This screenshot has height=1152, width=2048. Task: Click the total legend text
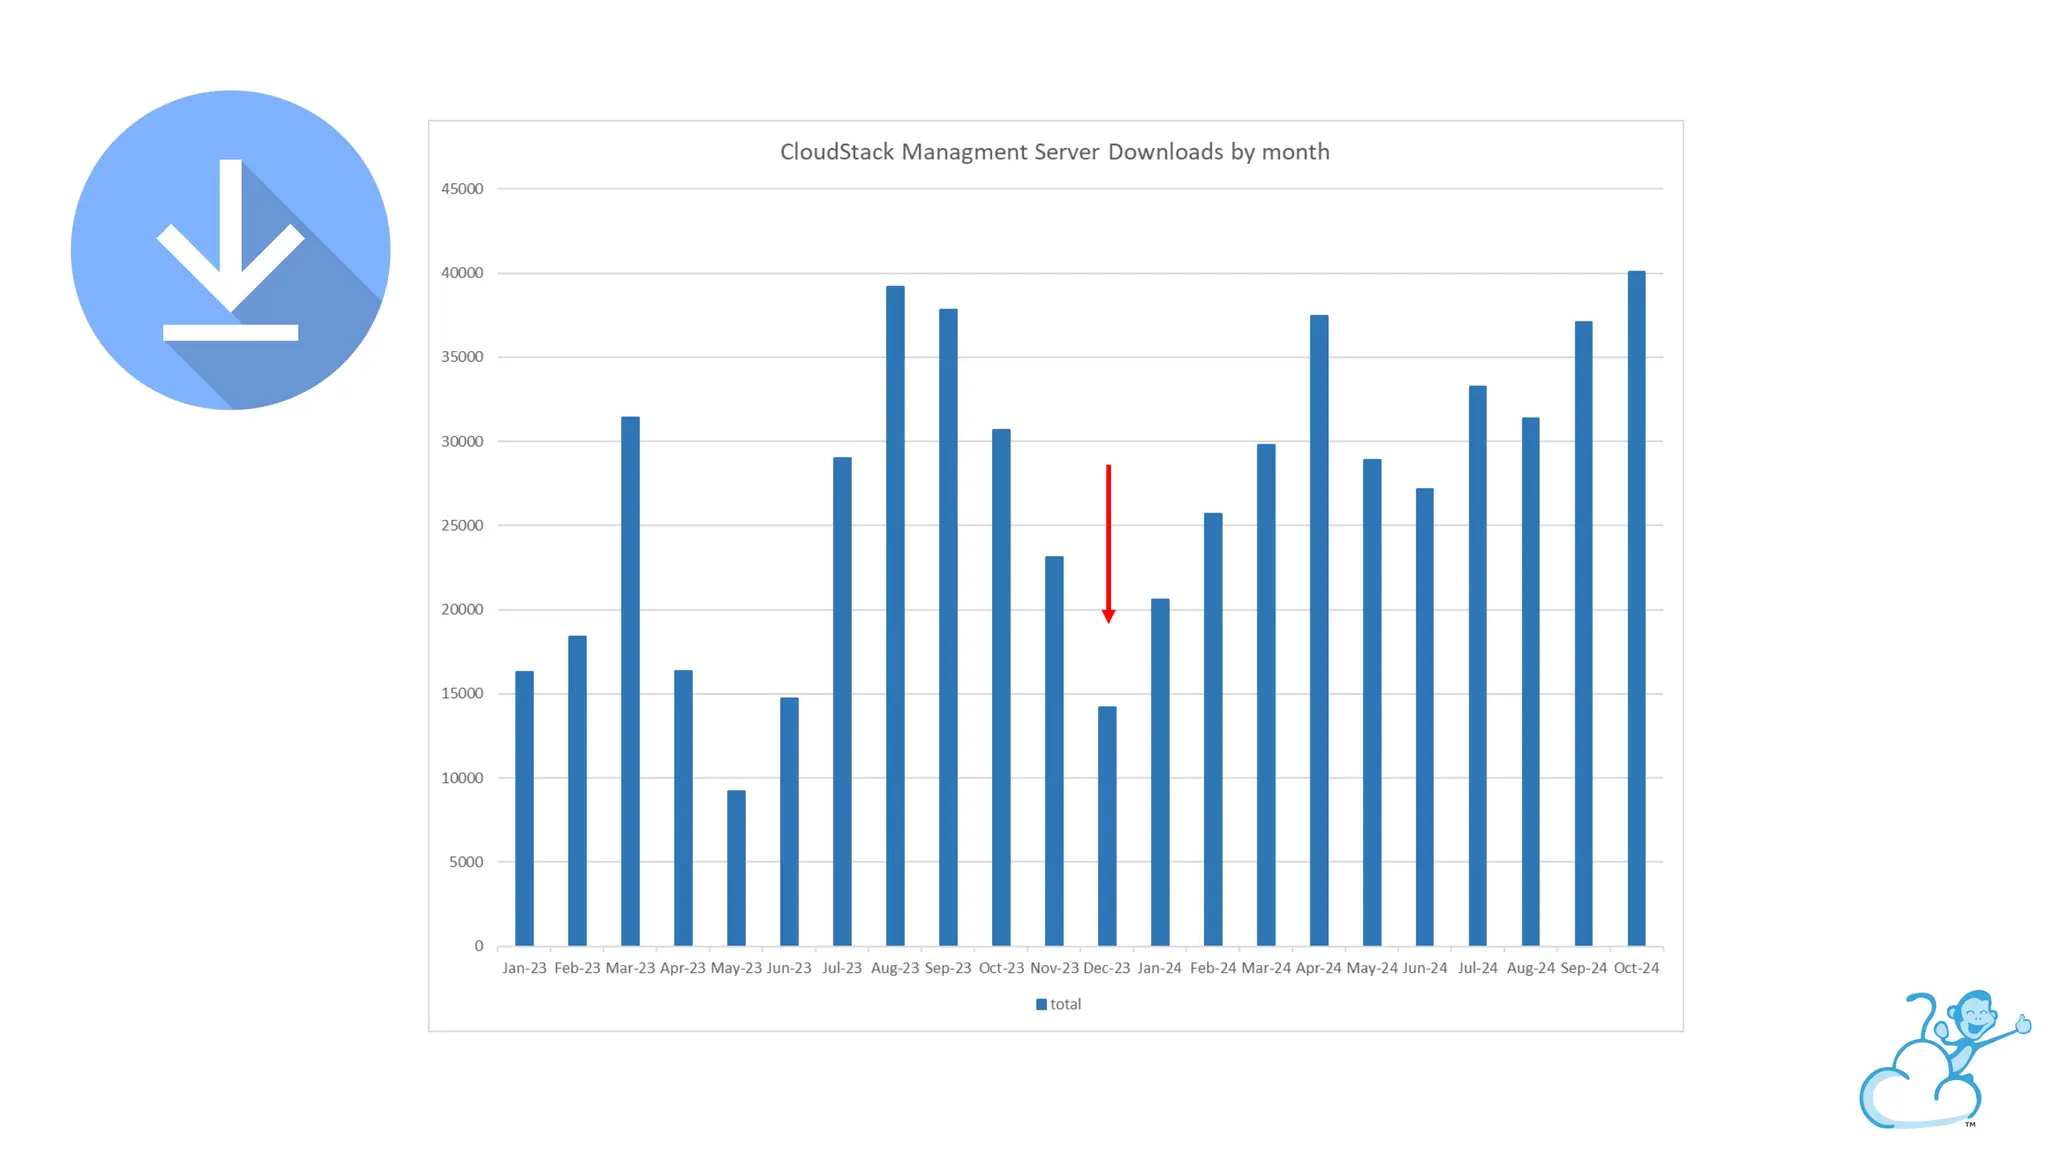tap(1065, 1004)
